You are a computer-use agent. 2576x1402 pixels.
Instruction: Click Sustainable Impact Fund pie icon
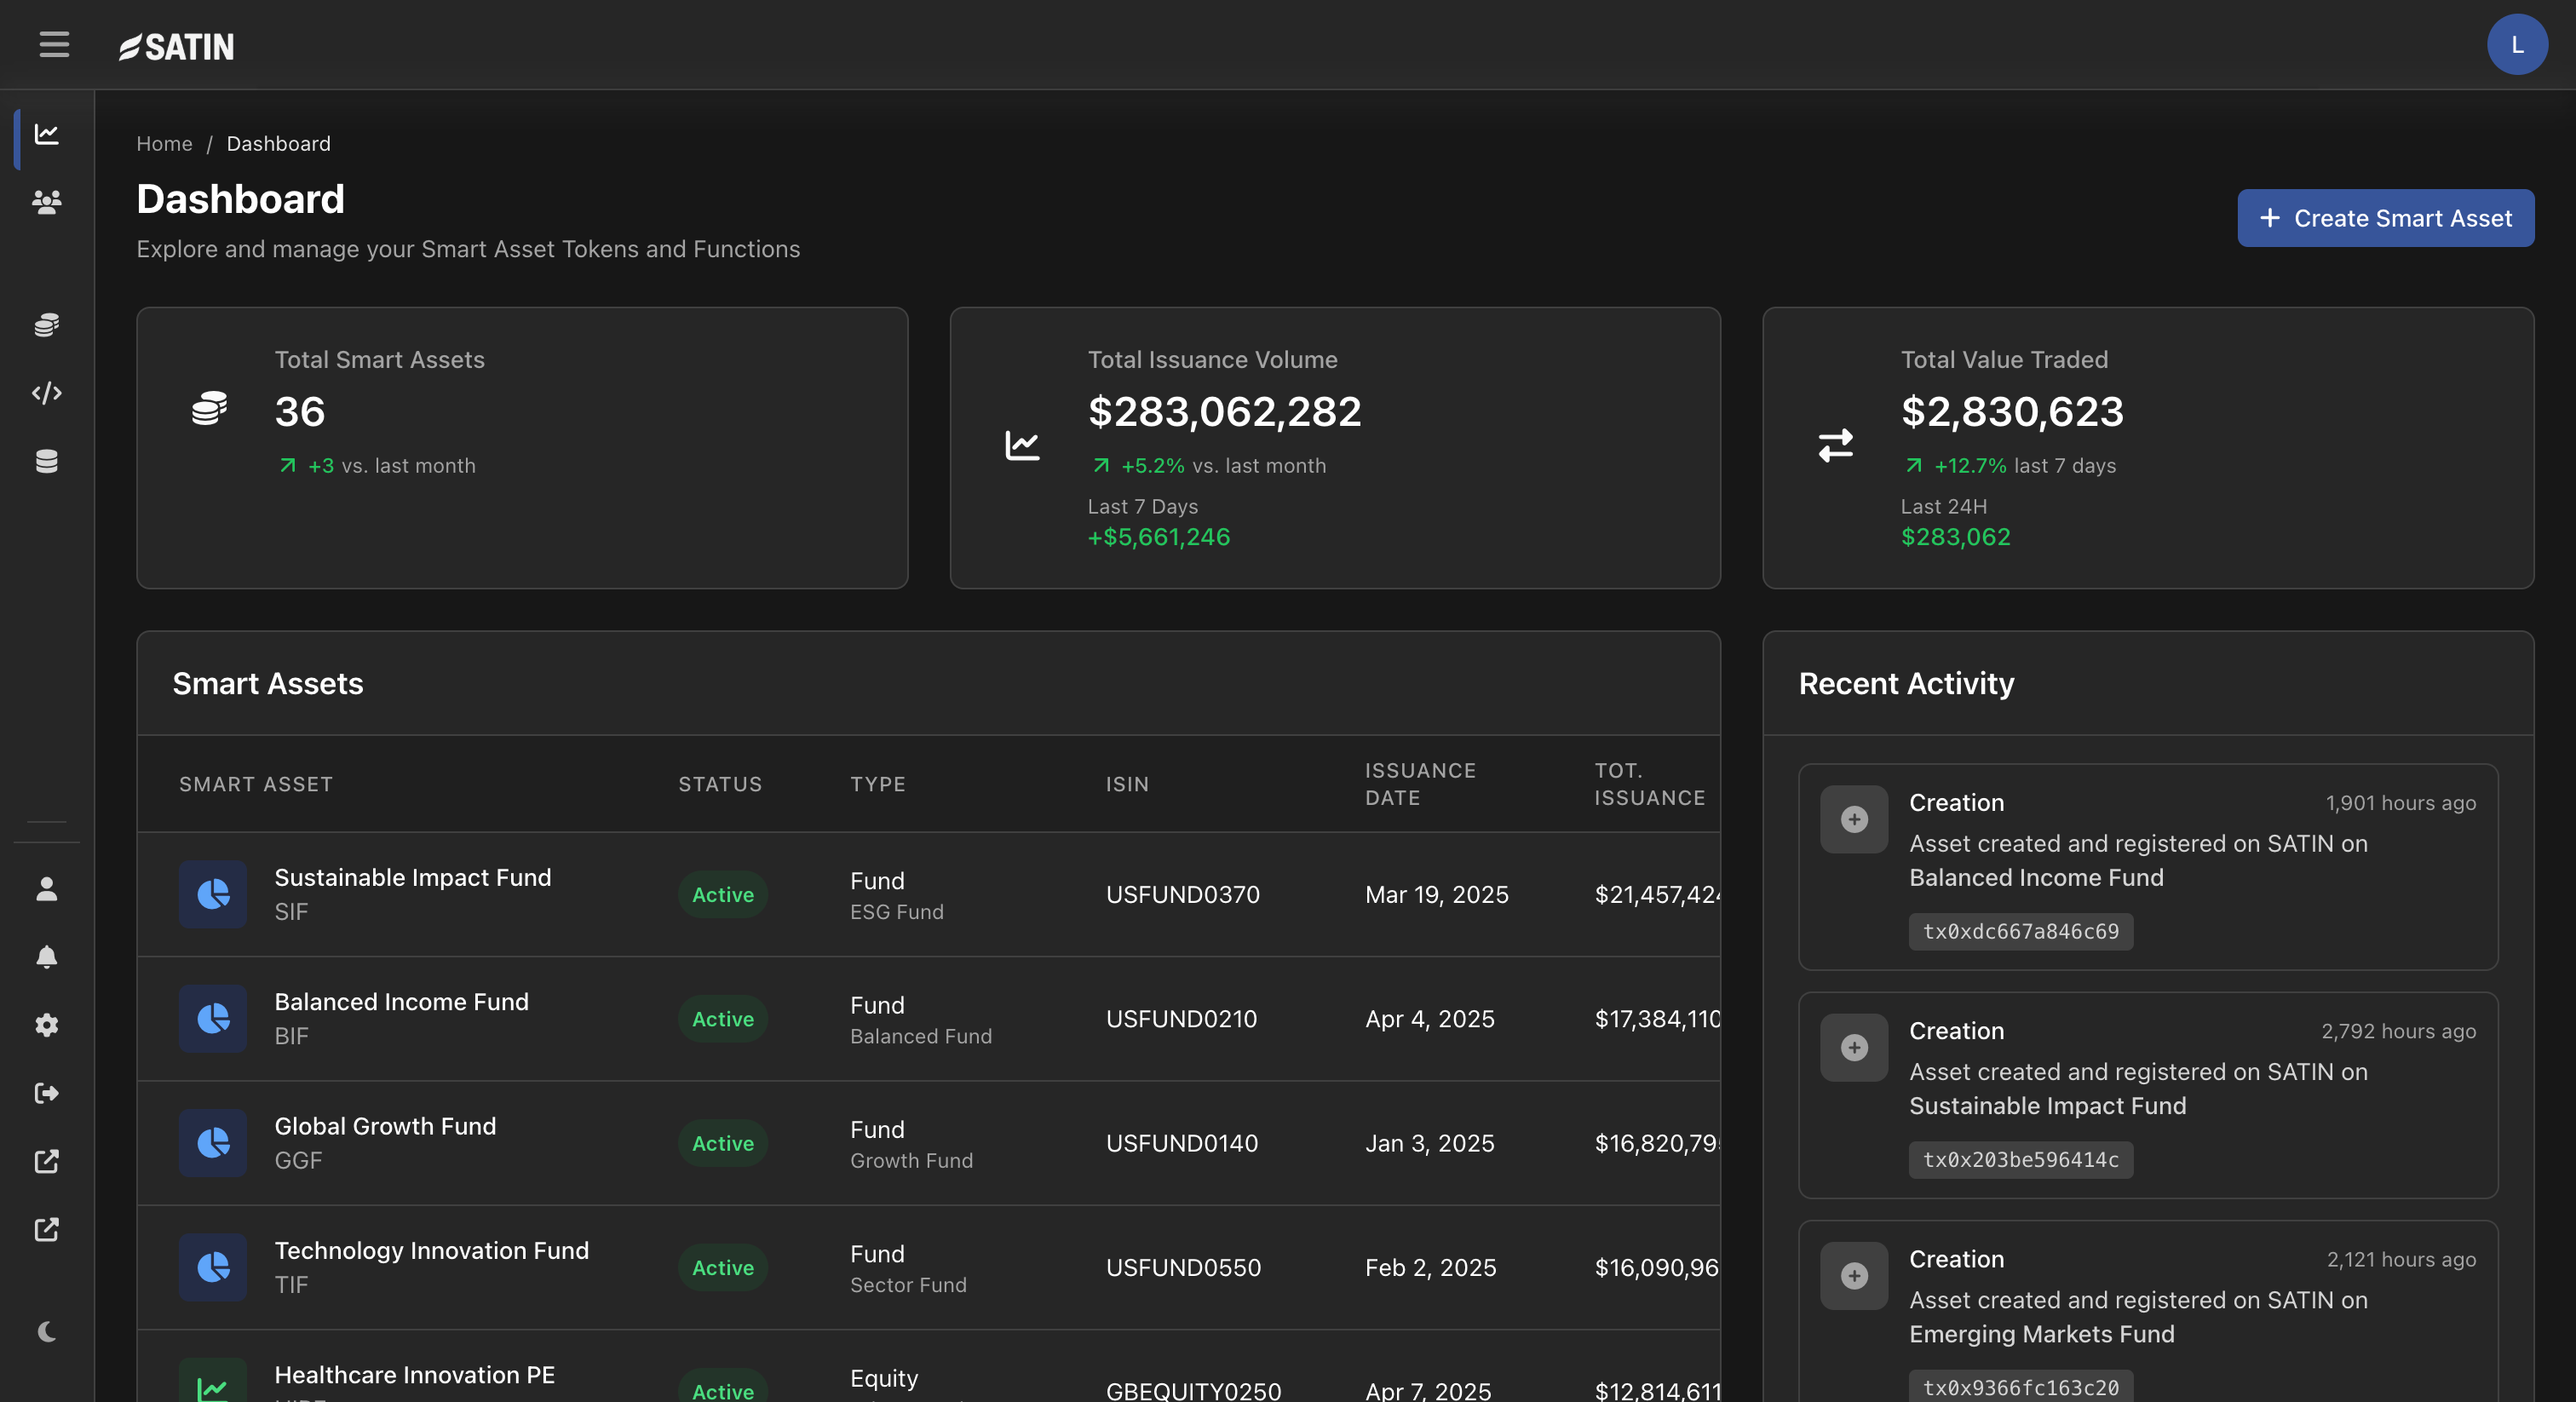point(213,894)
